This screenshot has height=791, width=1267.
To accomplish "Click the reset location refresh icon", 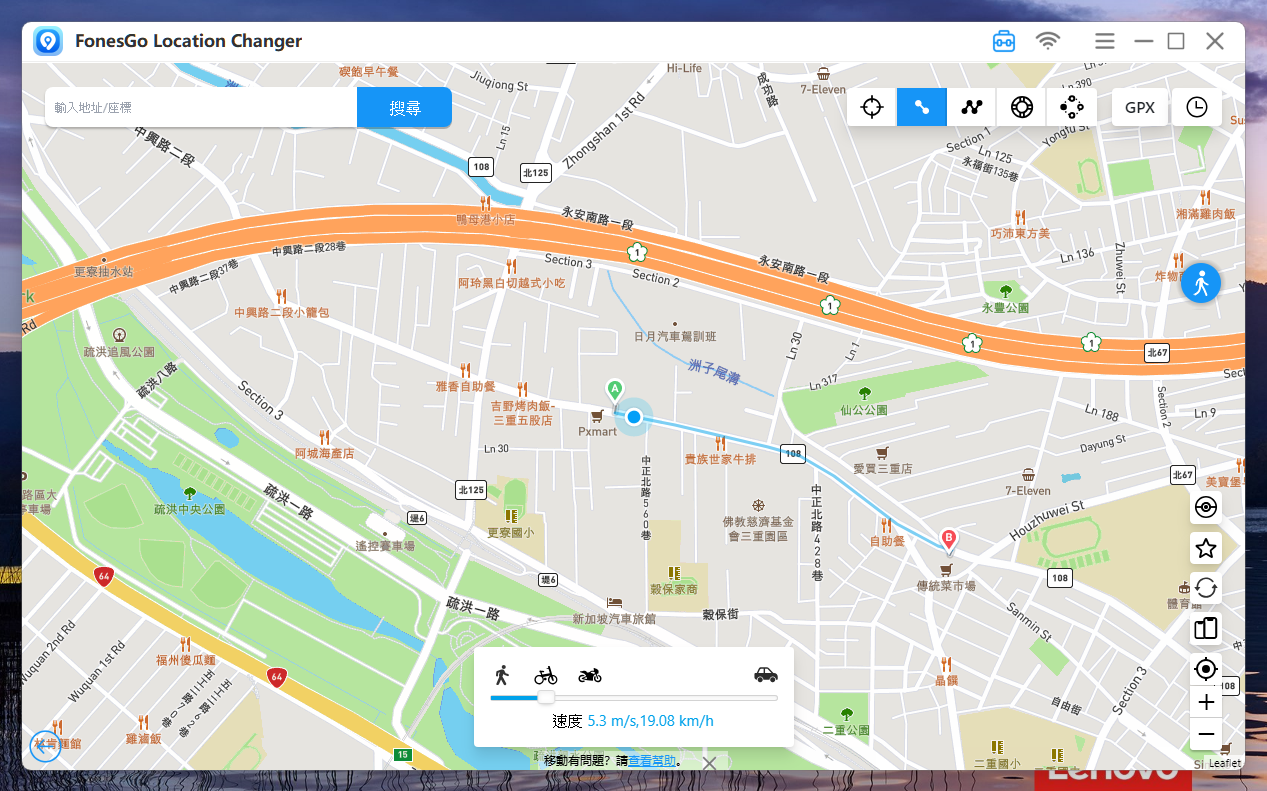I will [x=1206, y=588].
